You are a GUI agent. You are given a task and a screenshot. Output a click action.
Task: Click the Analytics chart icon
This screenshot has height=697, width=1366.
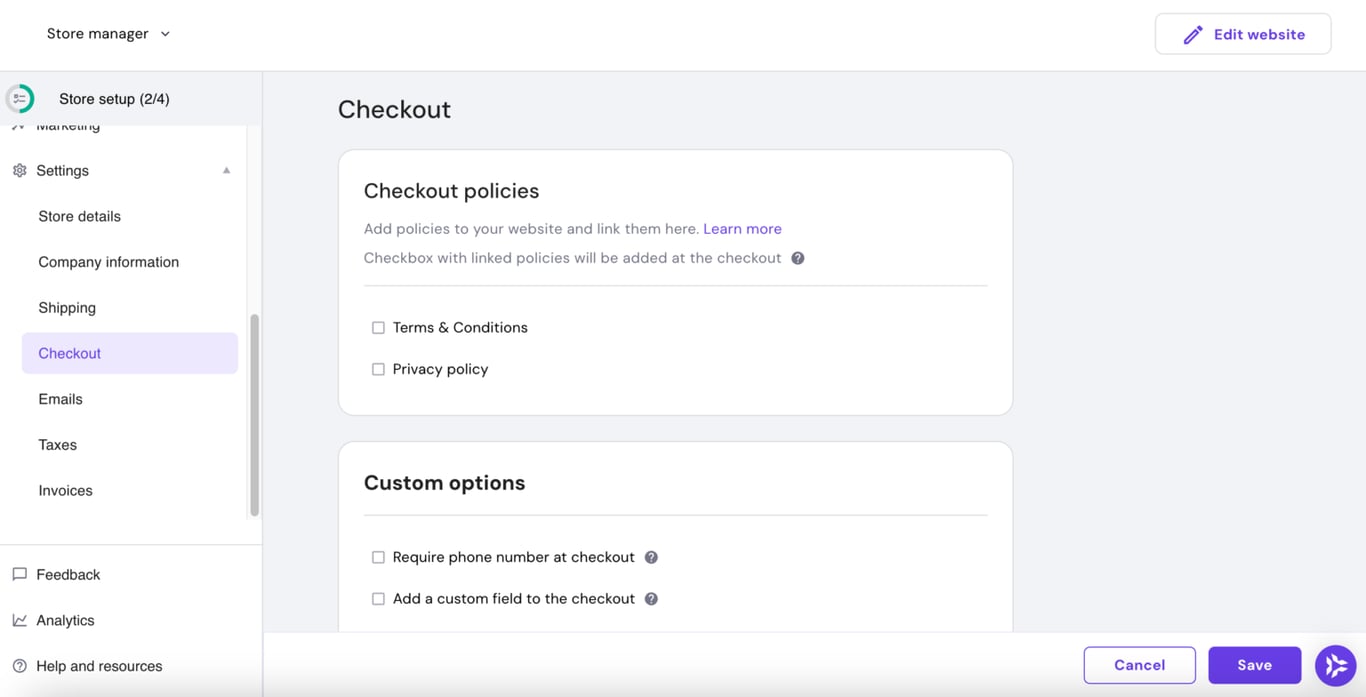tap(18, 619)
